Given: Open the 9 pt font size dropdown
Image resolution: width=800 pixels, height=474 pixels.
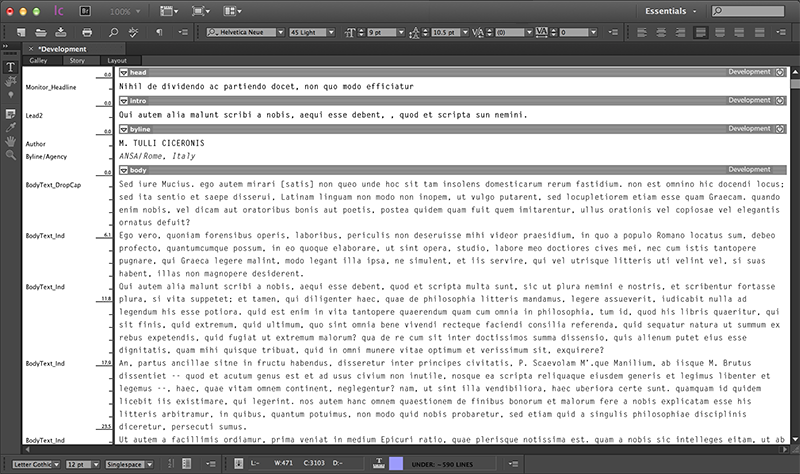Looking at the screenshot, I should click(x=401, y=32).
